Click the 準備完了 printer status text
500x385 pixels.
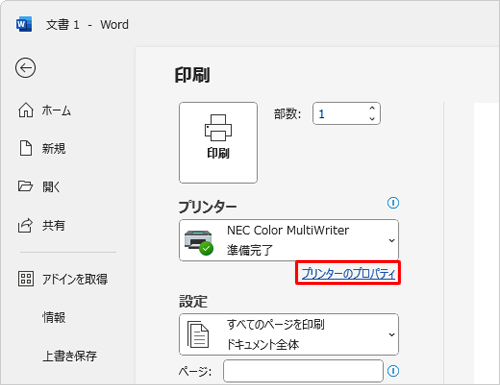coord(250,250)
